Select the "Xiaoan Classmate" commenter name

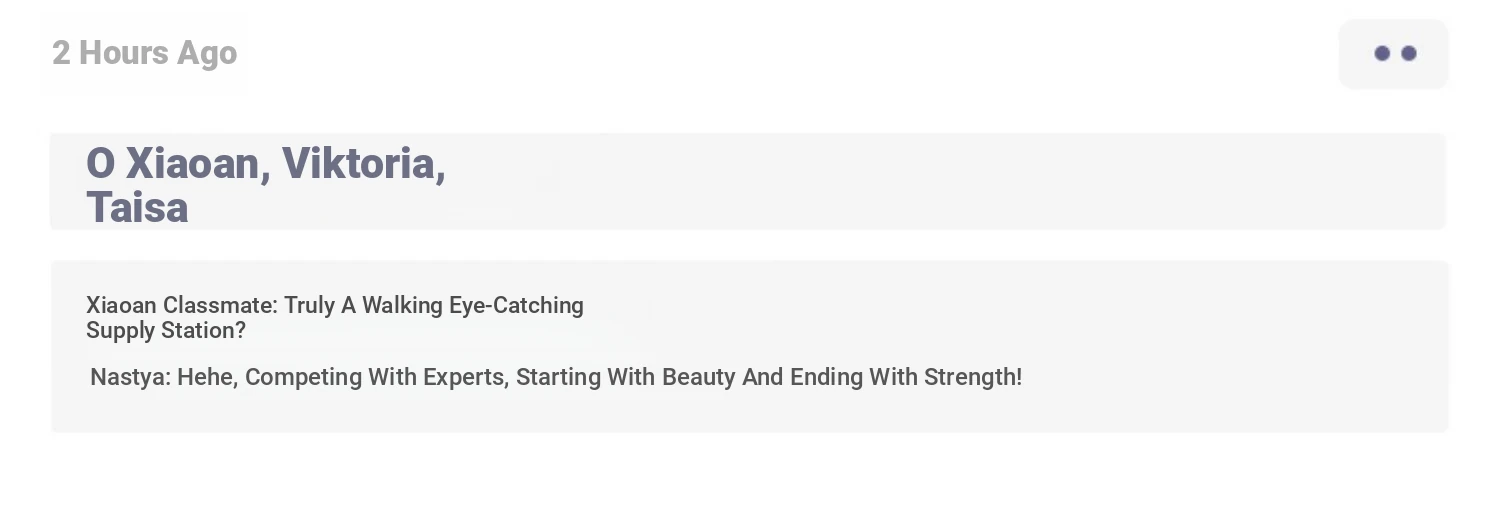(182, 305)
